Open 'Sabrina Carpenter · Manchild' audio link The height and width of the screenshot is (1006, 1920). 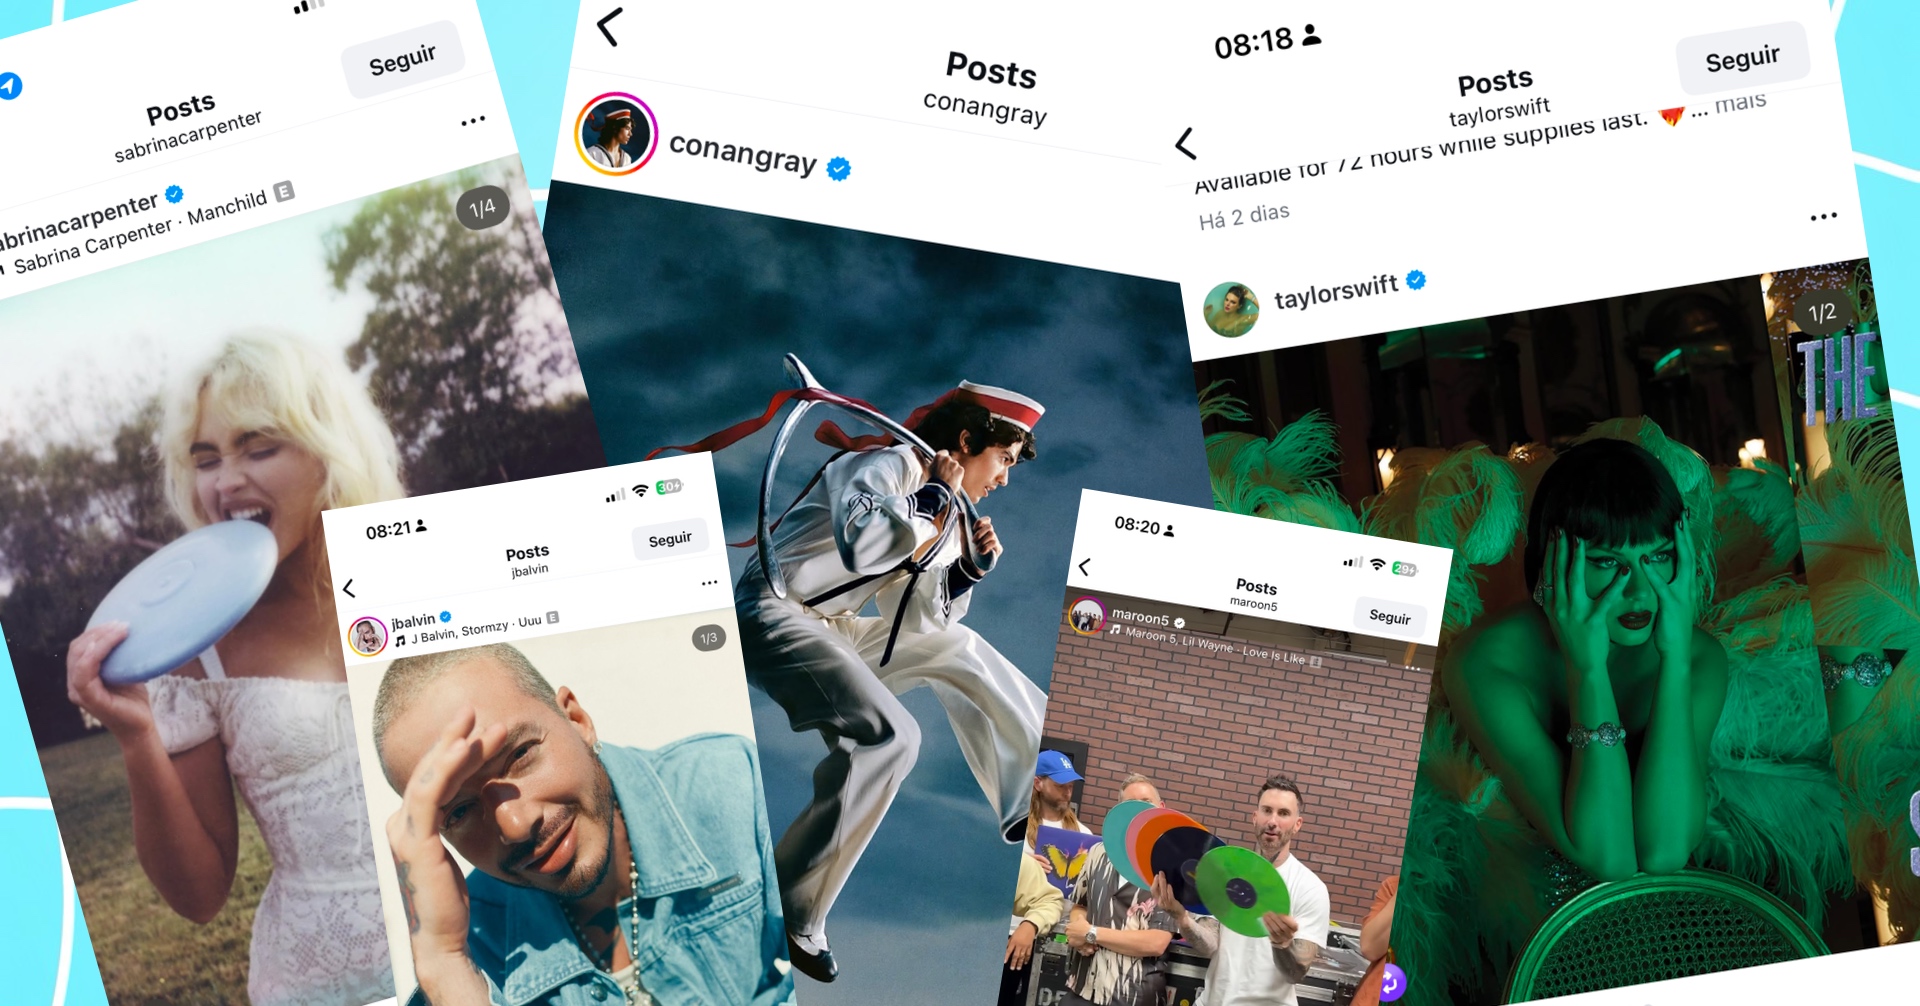pyautogui.click(x=141, y=232)
